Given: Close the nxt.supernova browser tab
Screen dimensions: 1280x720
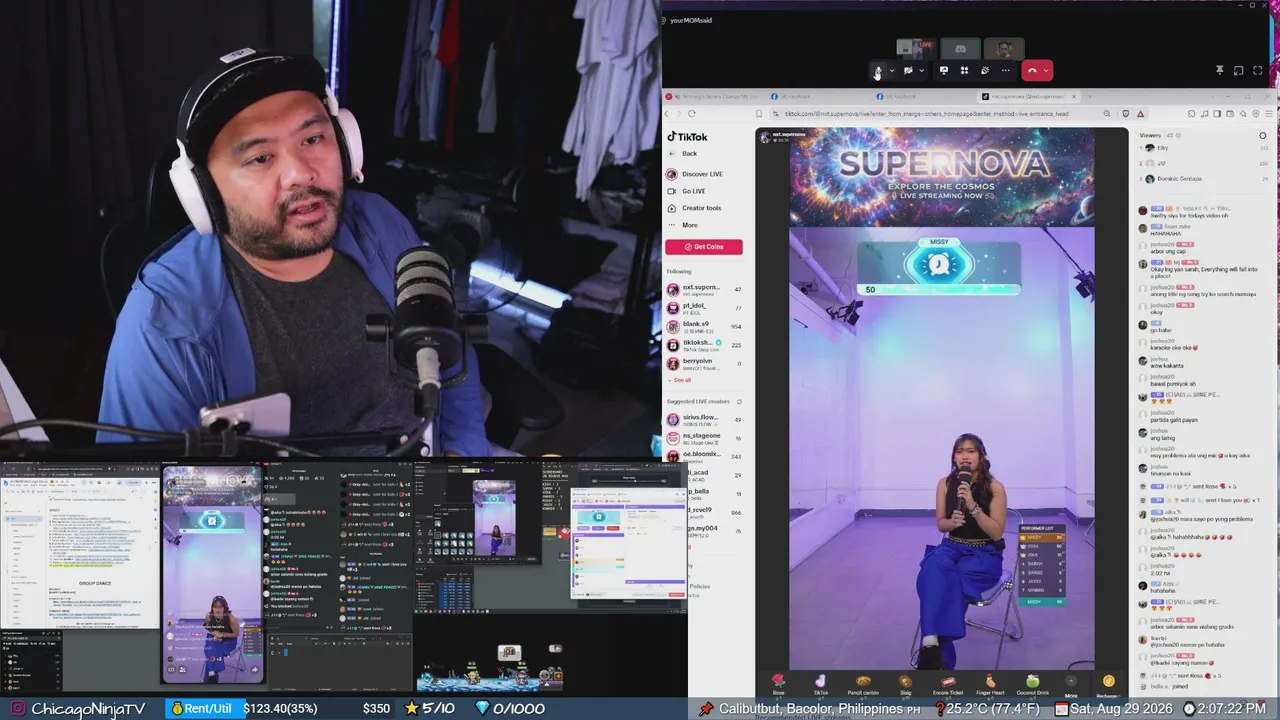Looking at the screenshot, I should 1074,97.
